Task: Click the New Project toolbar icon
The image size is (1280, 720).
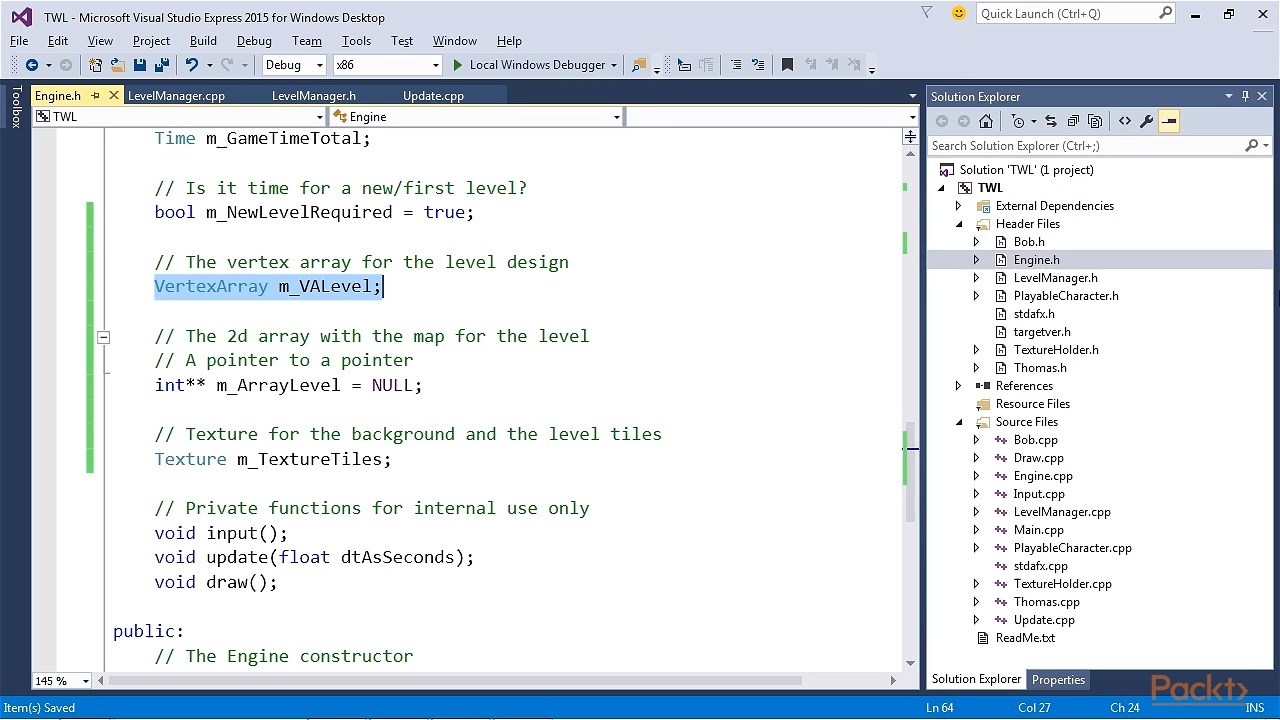Action: [x=95, y=65]
